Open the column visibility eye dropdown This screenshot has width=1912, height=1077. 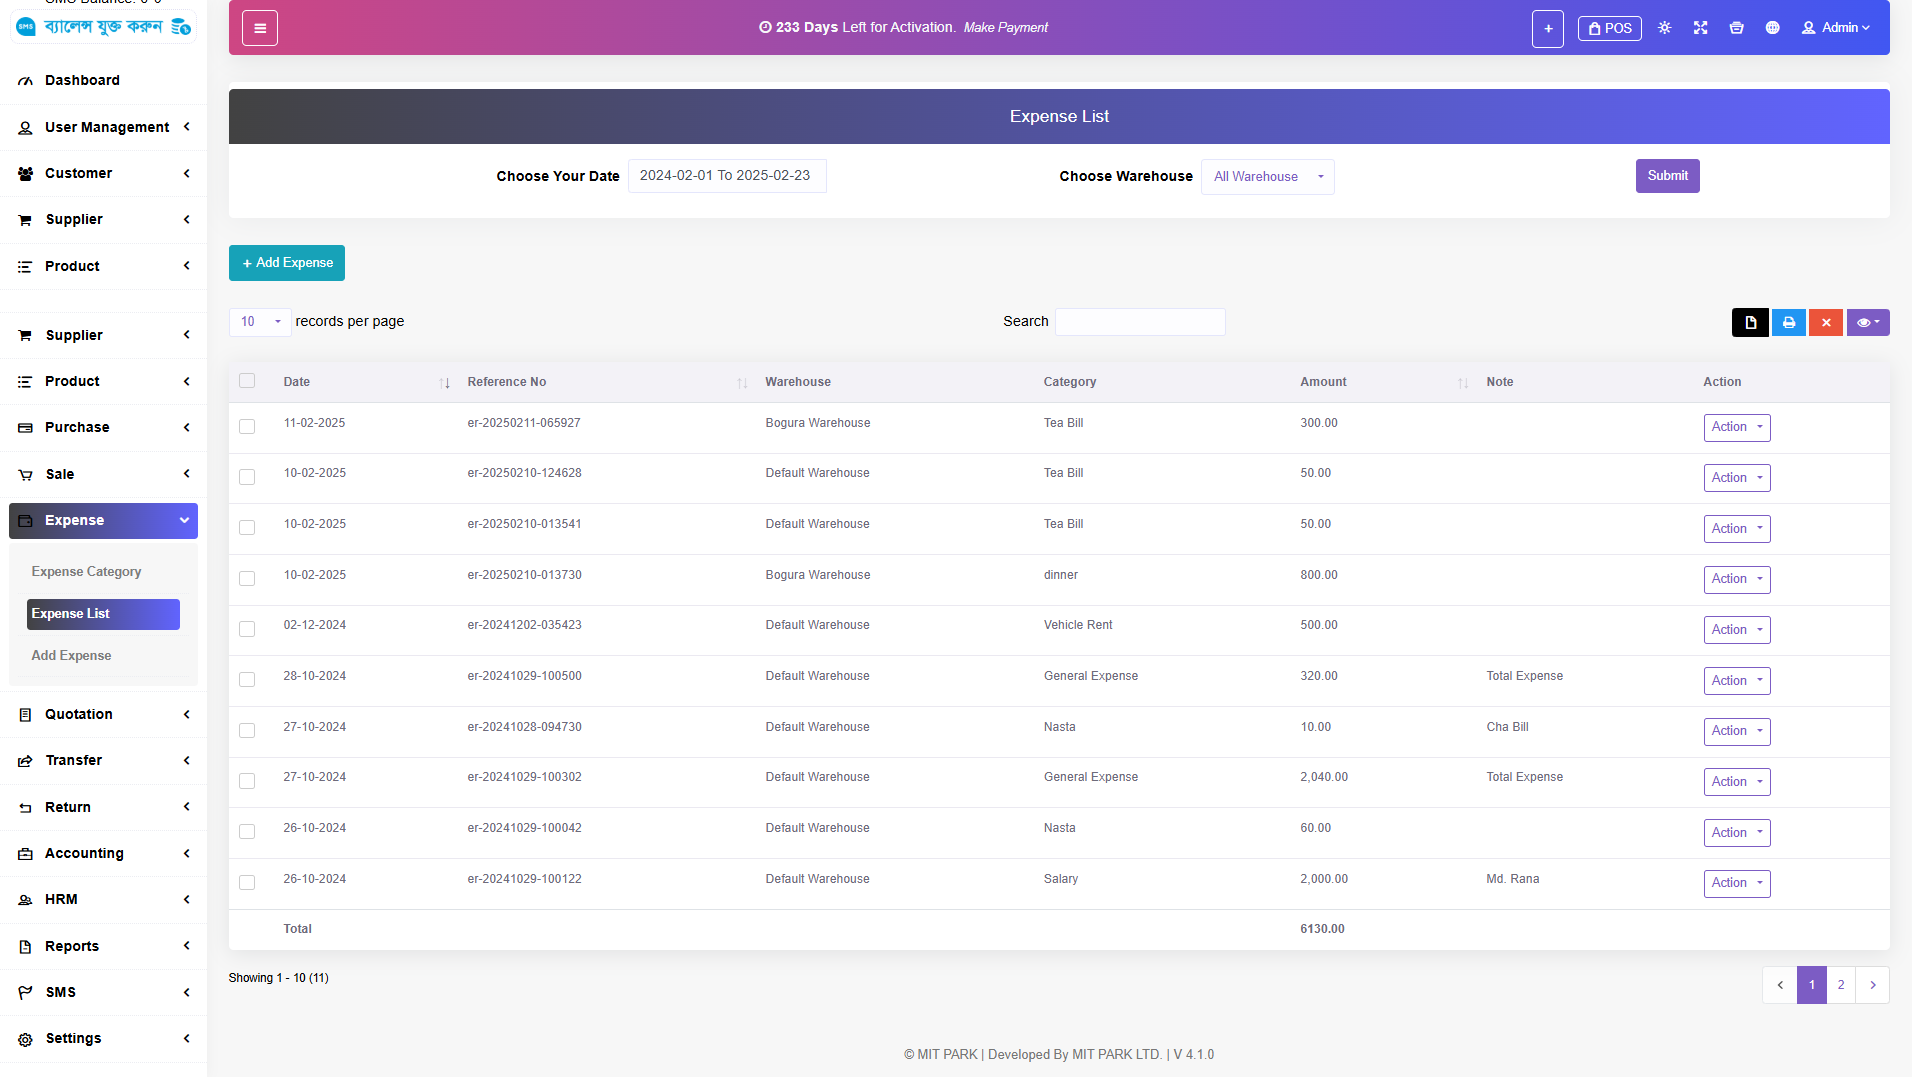click(1867, 323)
